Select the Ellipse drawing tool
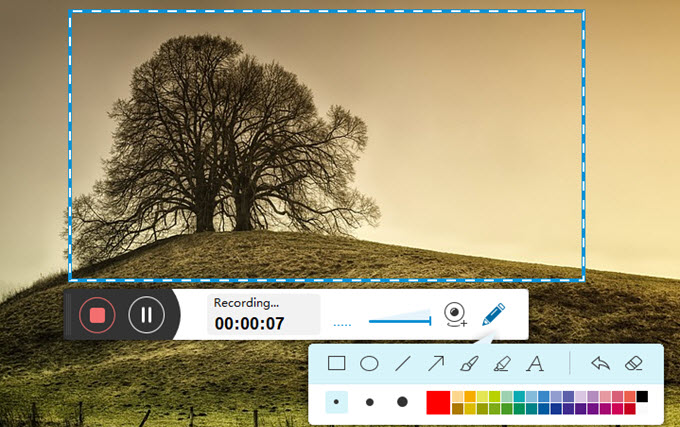This screenshot has height=427, width=680. point(369,364)
